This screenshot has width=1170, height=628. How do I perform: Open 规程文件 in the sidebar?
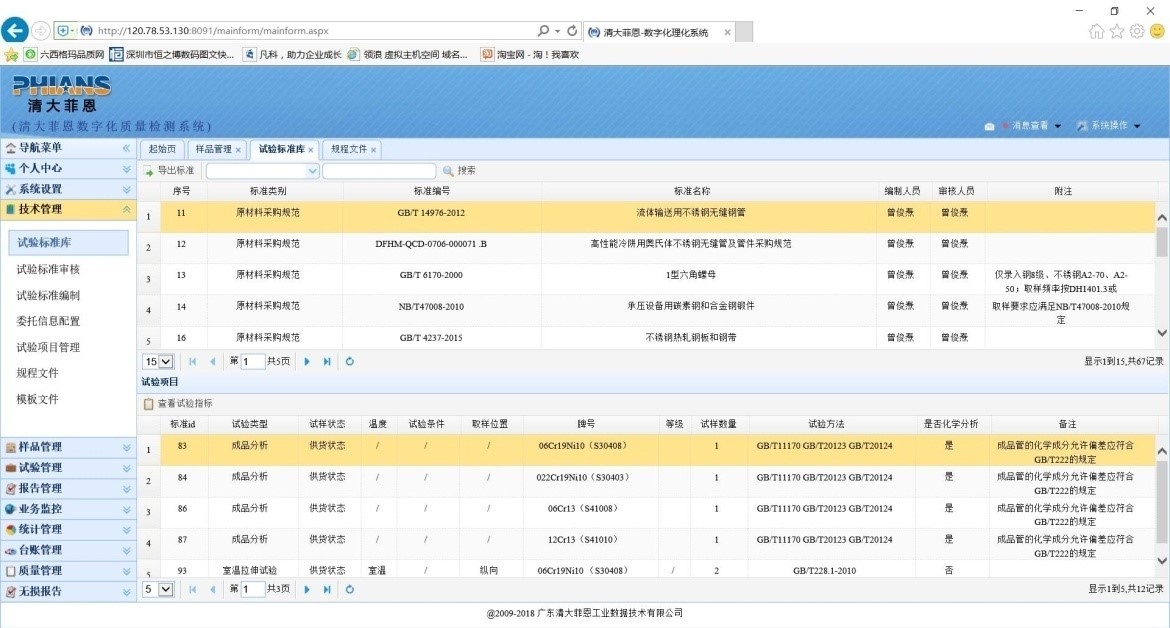[x=37, y=373]
